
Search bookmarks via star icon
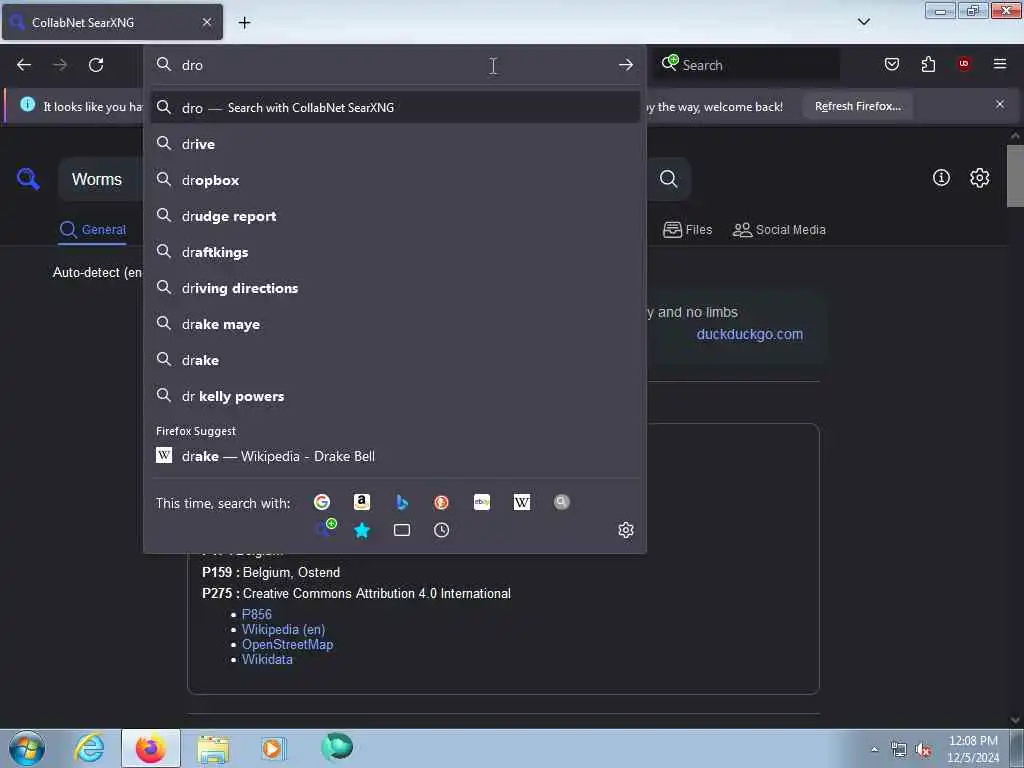(x=362, y=530)
